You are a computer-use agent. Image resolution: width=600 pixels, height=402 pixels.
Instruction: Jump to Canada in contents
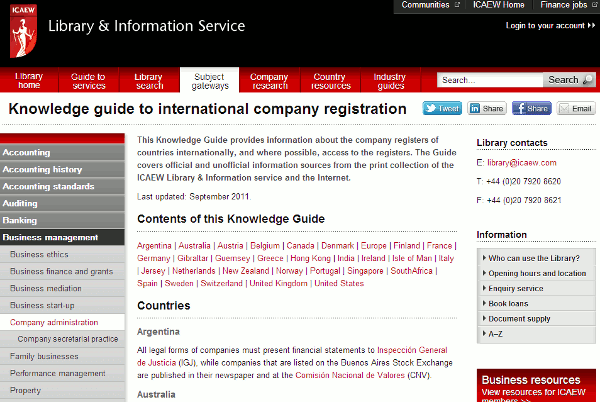coord(300,246)
